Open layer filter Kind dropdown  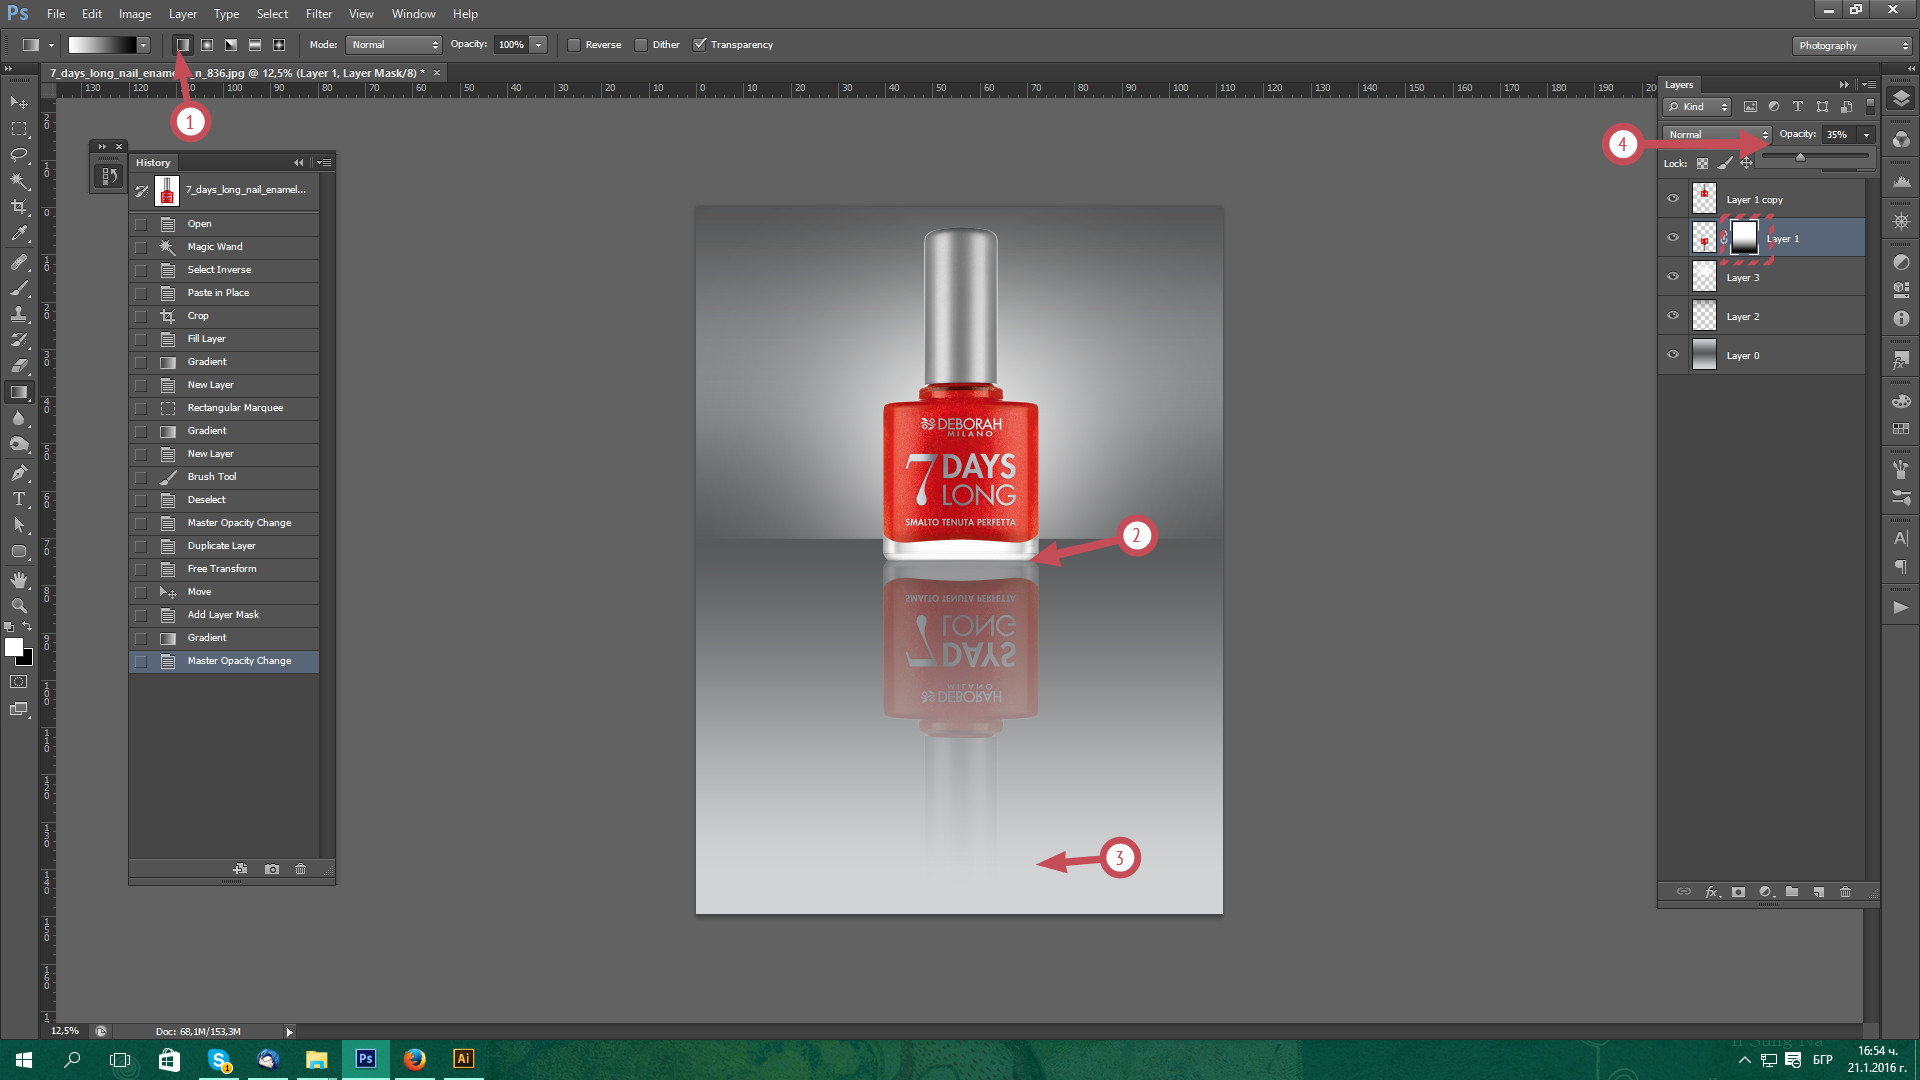(1697, 107)
